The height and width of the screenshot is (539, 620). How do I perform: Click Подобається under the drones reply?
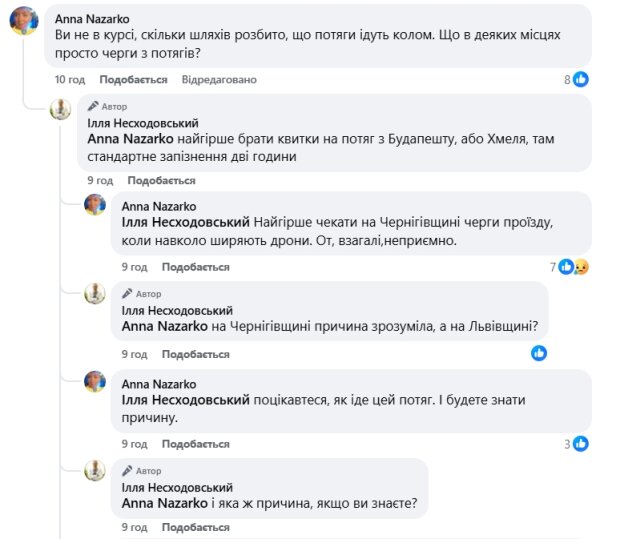pyautogui.click(x=195, y=267)
